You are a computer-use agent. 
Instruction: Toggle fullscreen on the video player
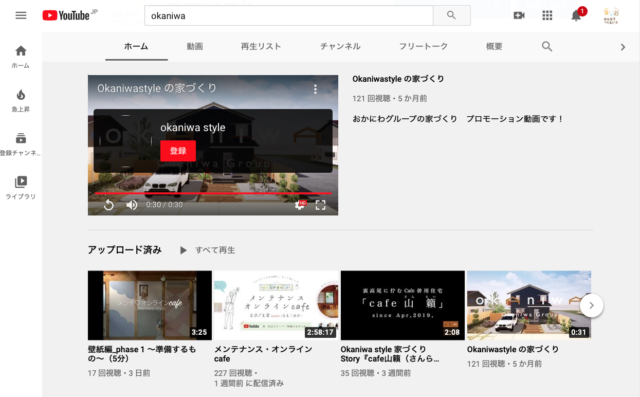(x=320, y=205)
